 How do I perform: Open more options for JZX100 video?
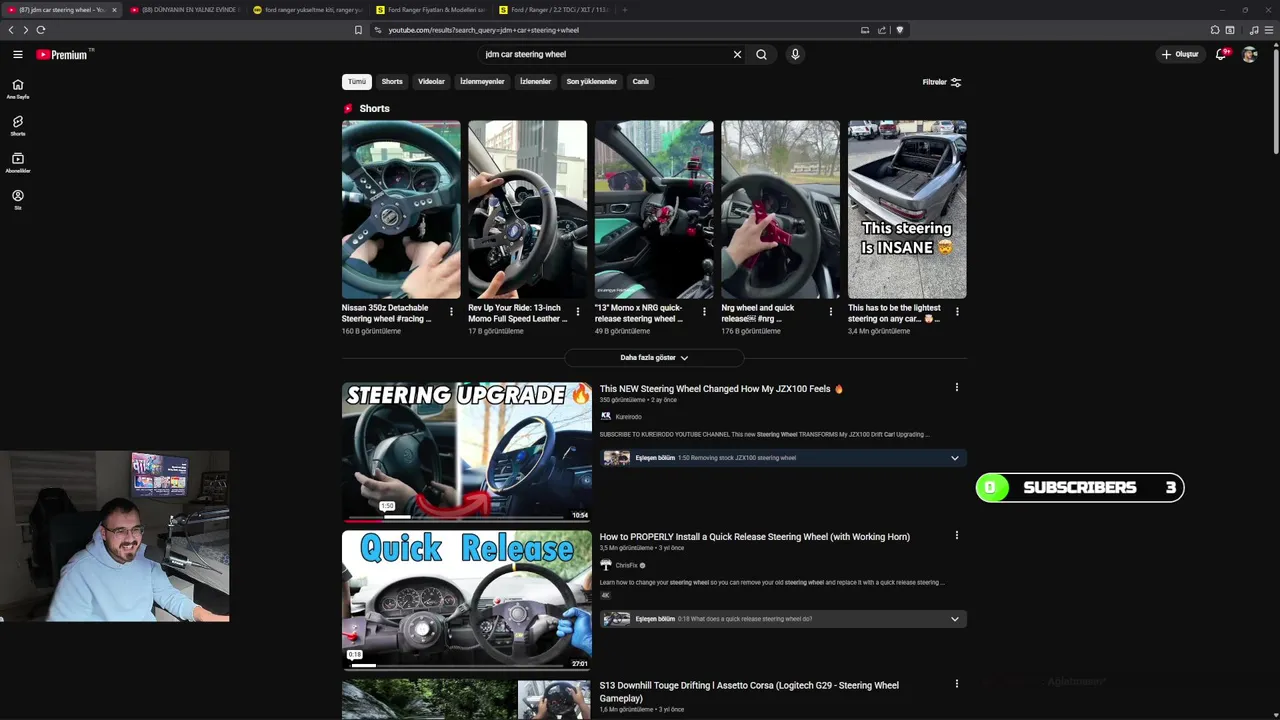pos(956,387)
